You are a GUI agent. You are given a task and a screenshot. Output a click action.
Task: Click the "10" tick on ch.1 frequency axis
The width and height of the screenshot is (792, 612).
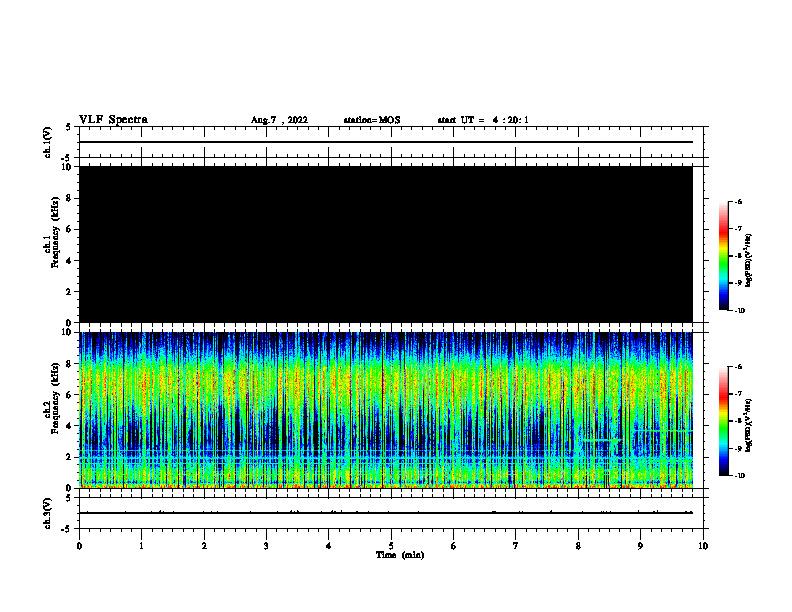click(67, 167)
